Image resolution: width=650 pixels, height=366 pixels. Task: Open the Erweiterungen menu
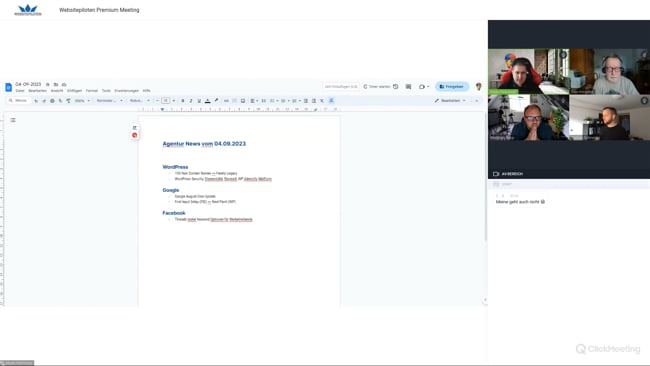tap(126, 90)
